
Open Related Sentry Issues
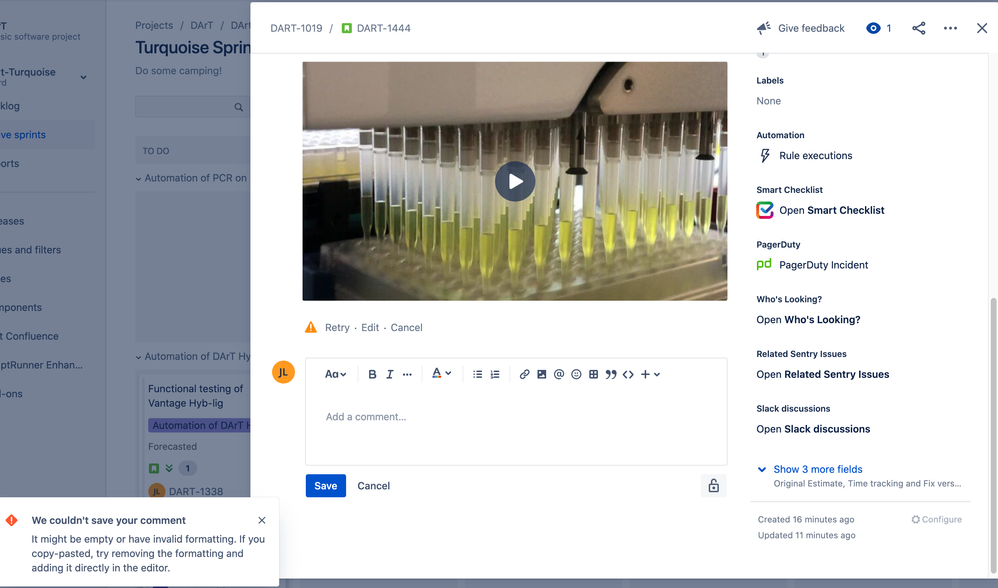[x=822, y=374]
